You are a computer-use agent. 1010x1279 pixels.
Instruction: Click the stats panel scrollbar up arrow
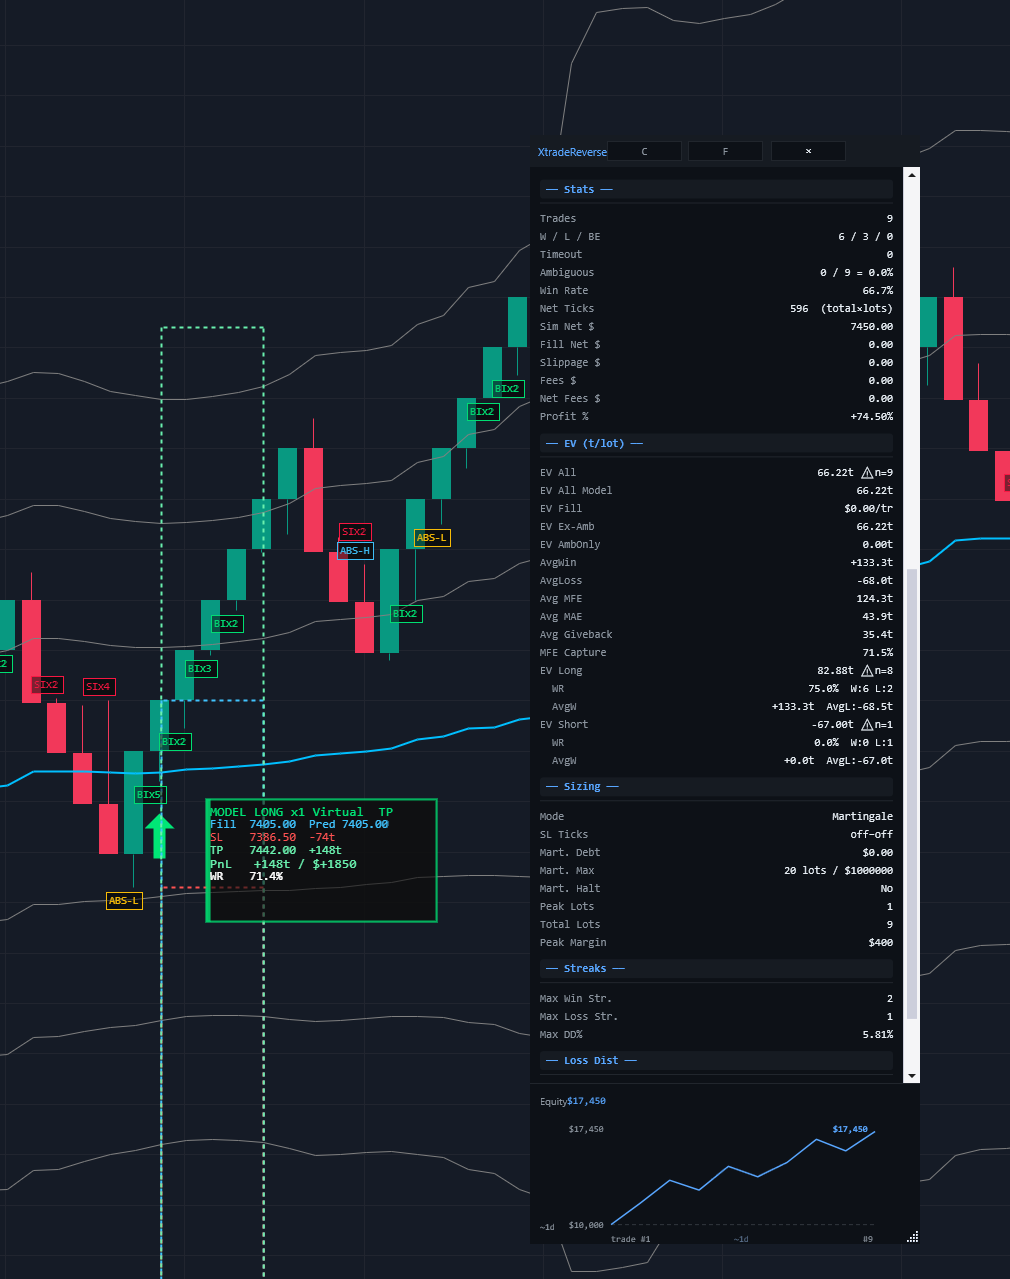pyautogui.click(x=911, y=175)
